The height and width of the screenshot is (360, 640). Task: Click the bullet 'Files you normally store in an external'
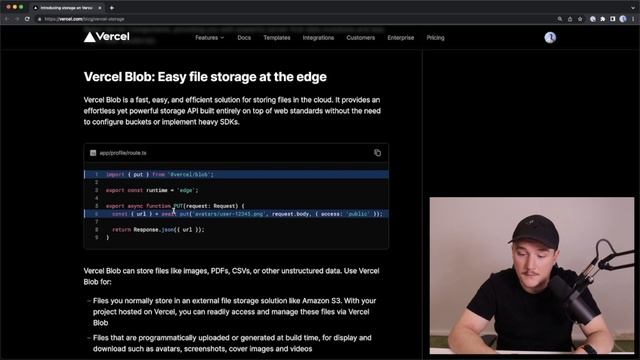234,312
